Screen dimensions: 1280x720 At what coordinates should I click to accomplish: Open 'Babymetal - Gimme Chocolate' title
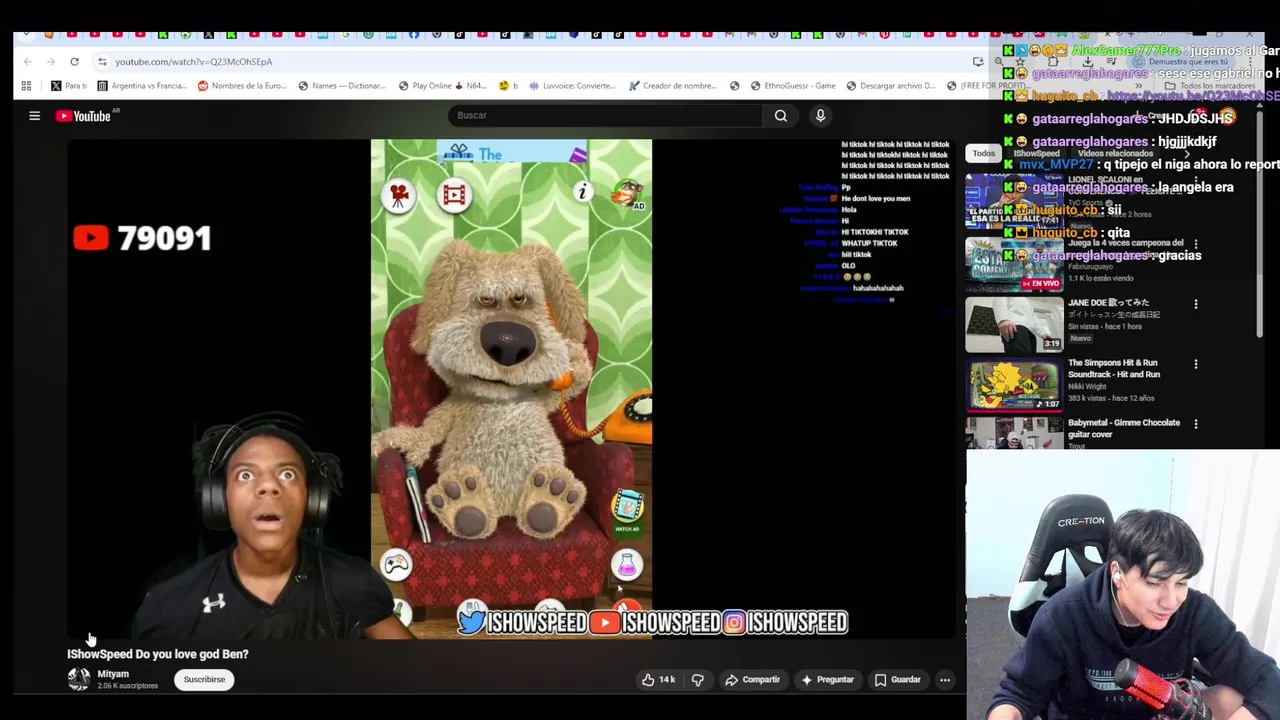click(1124, 428)
